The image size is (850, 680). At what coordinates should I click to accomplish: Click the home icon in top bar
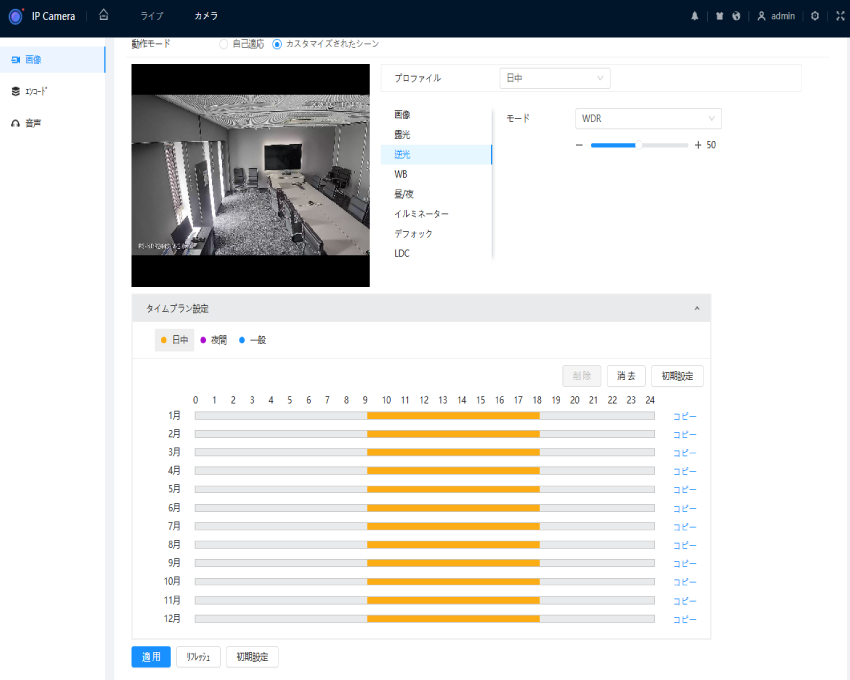click(103, 15)
